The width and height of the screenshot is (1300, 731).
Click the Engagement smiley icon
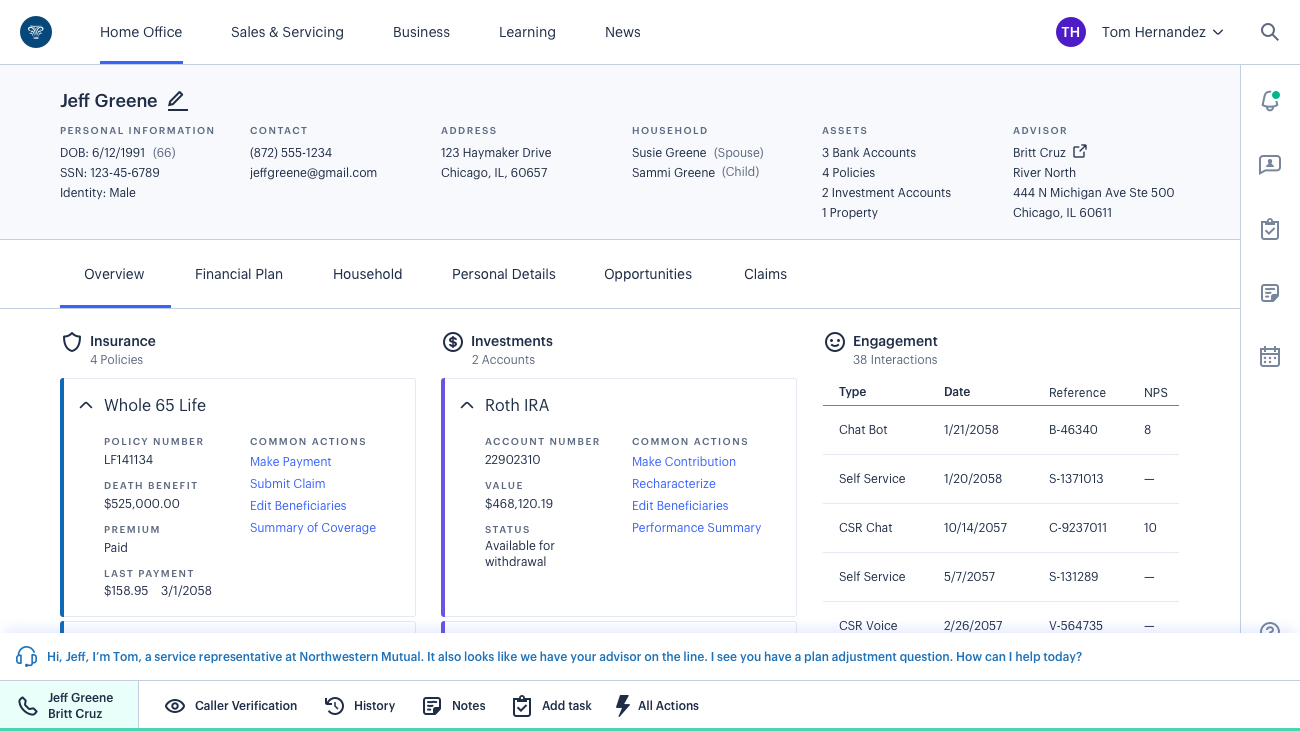[834, 342]
